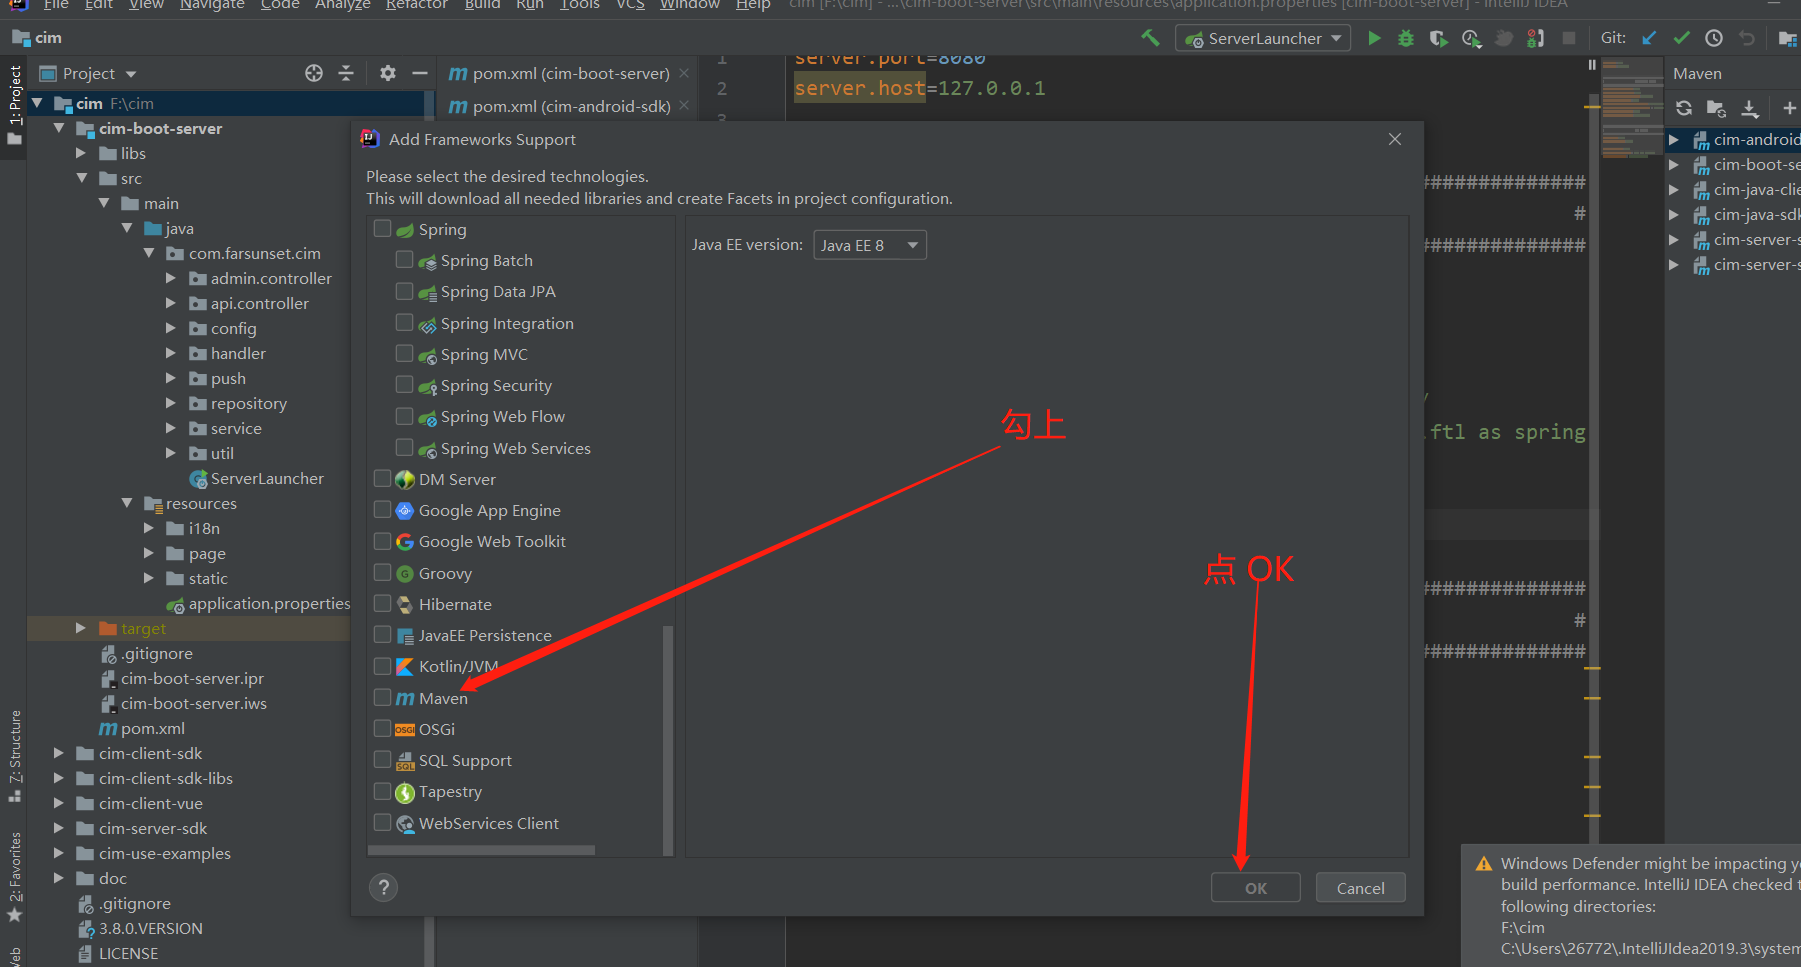Run ServerLauncher with green play icon
This screenshot has height=967, width=1801.
[1375, 38]
